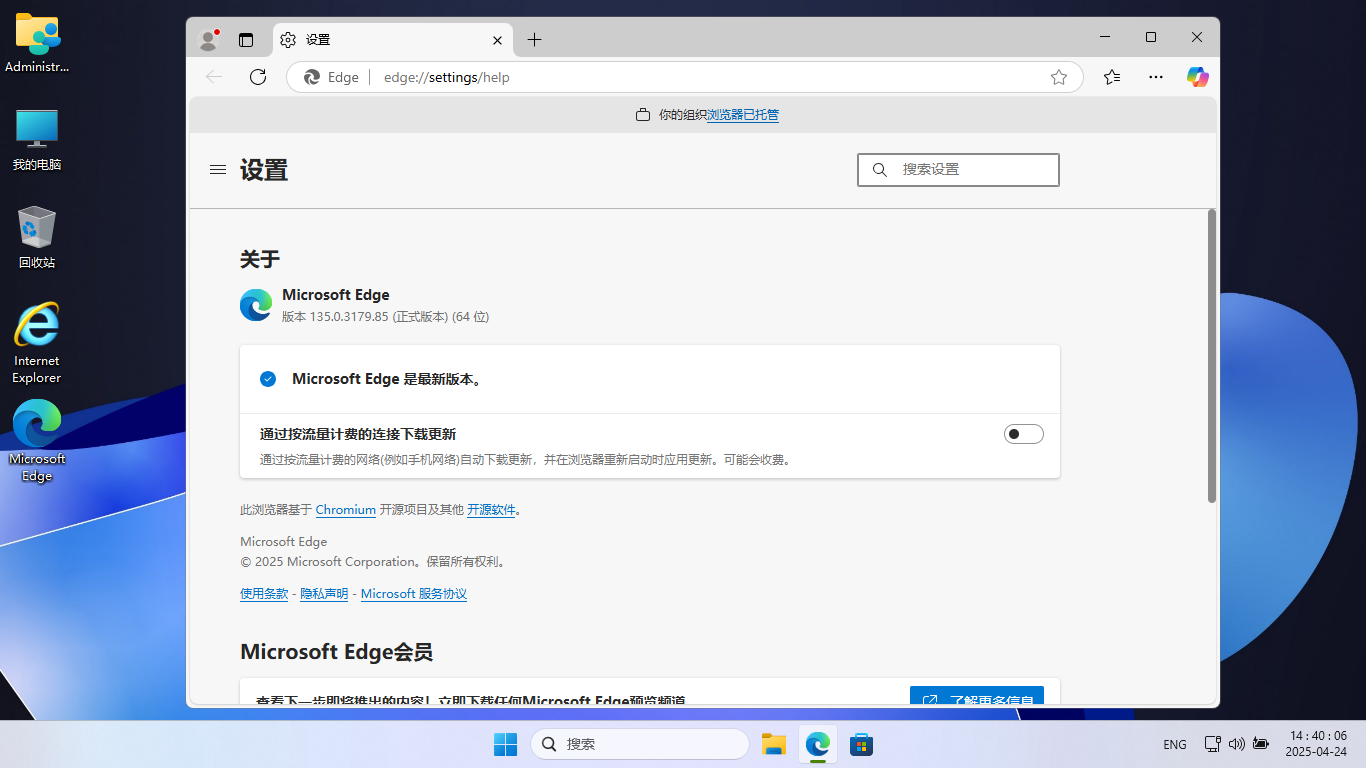1366x768 pixels.
Task: Open the Chromium link
Action: 346,510
